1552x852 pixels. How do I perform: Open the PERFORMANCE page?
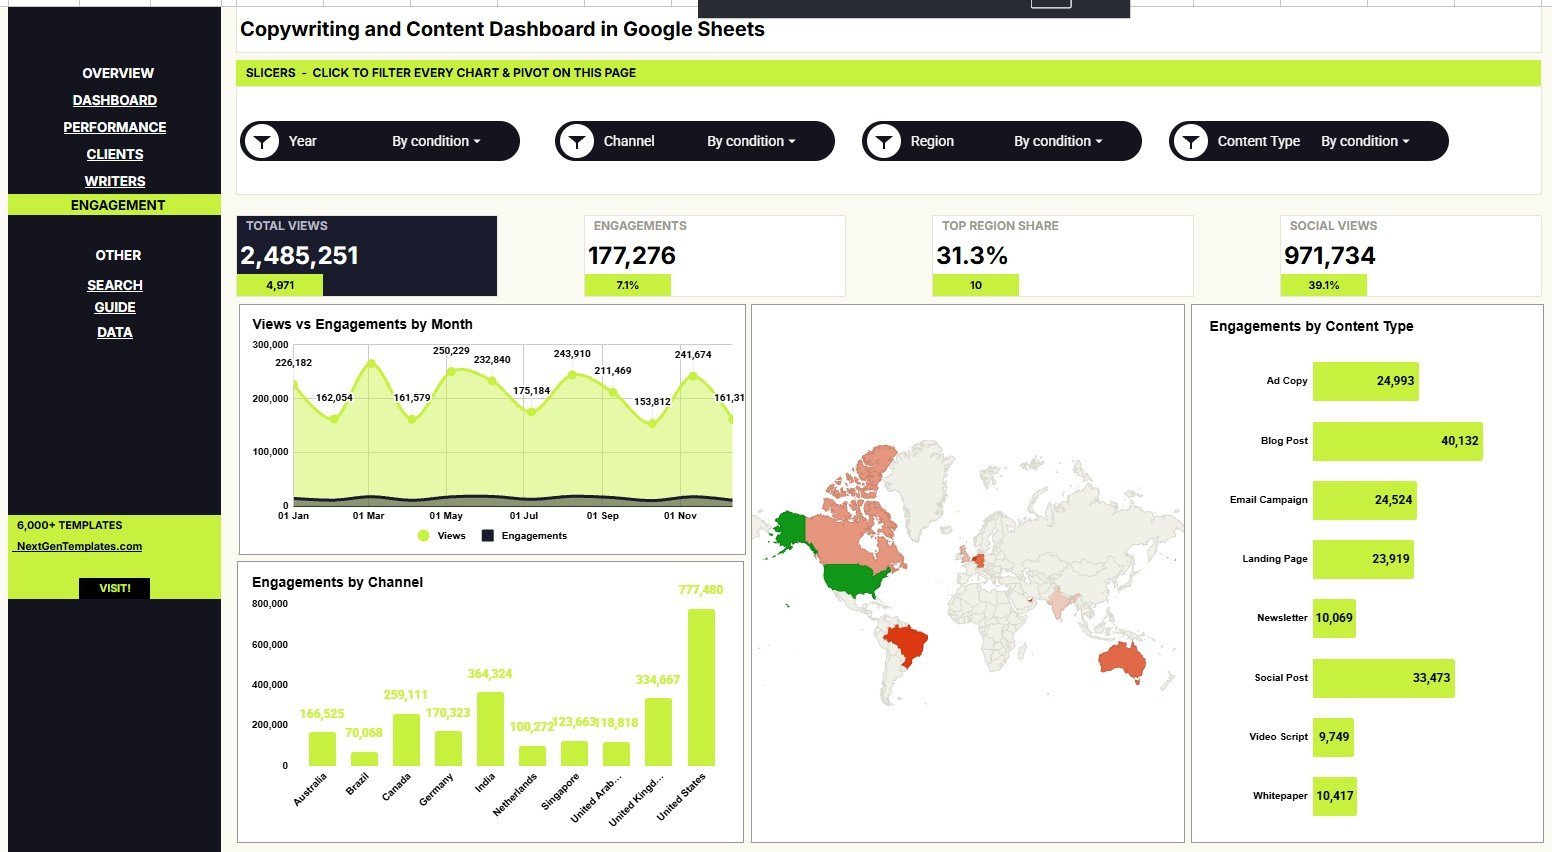point(115,127)
